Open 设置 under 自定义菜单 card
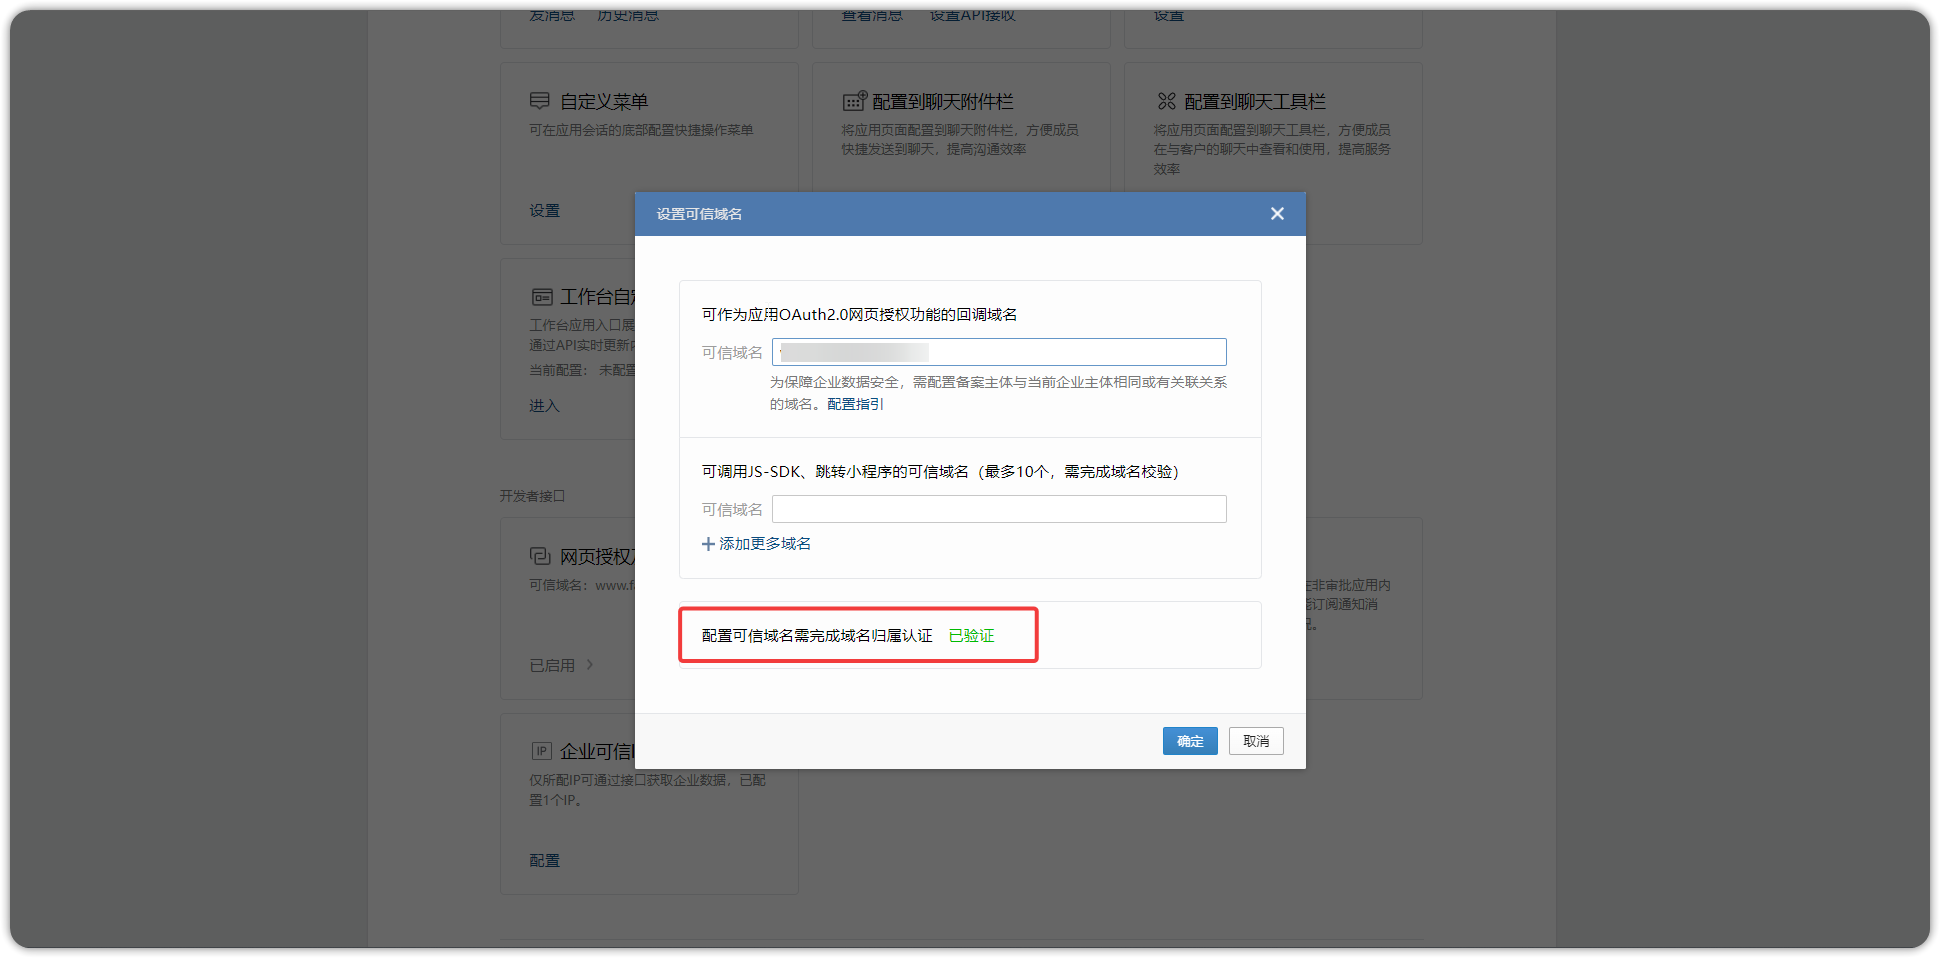 (544, 211)
